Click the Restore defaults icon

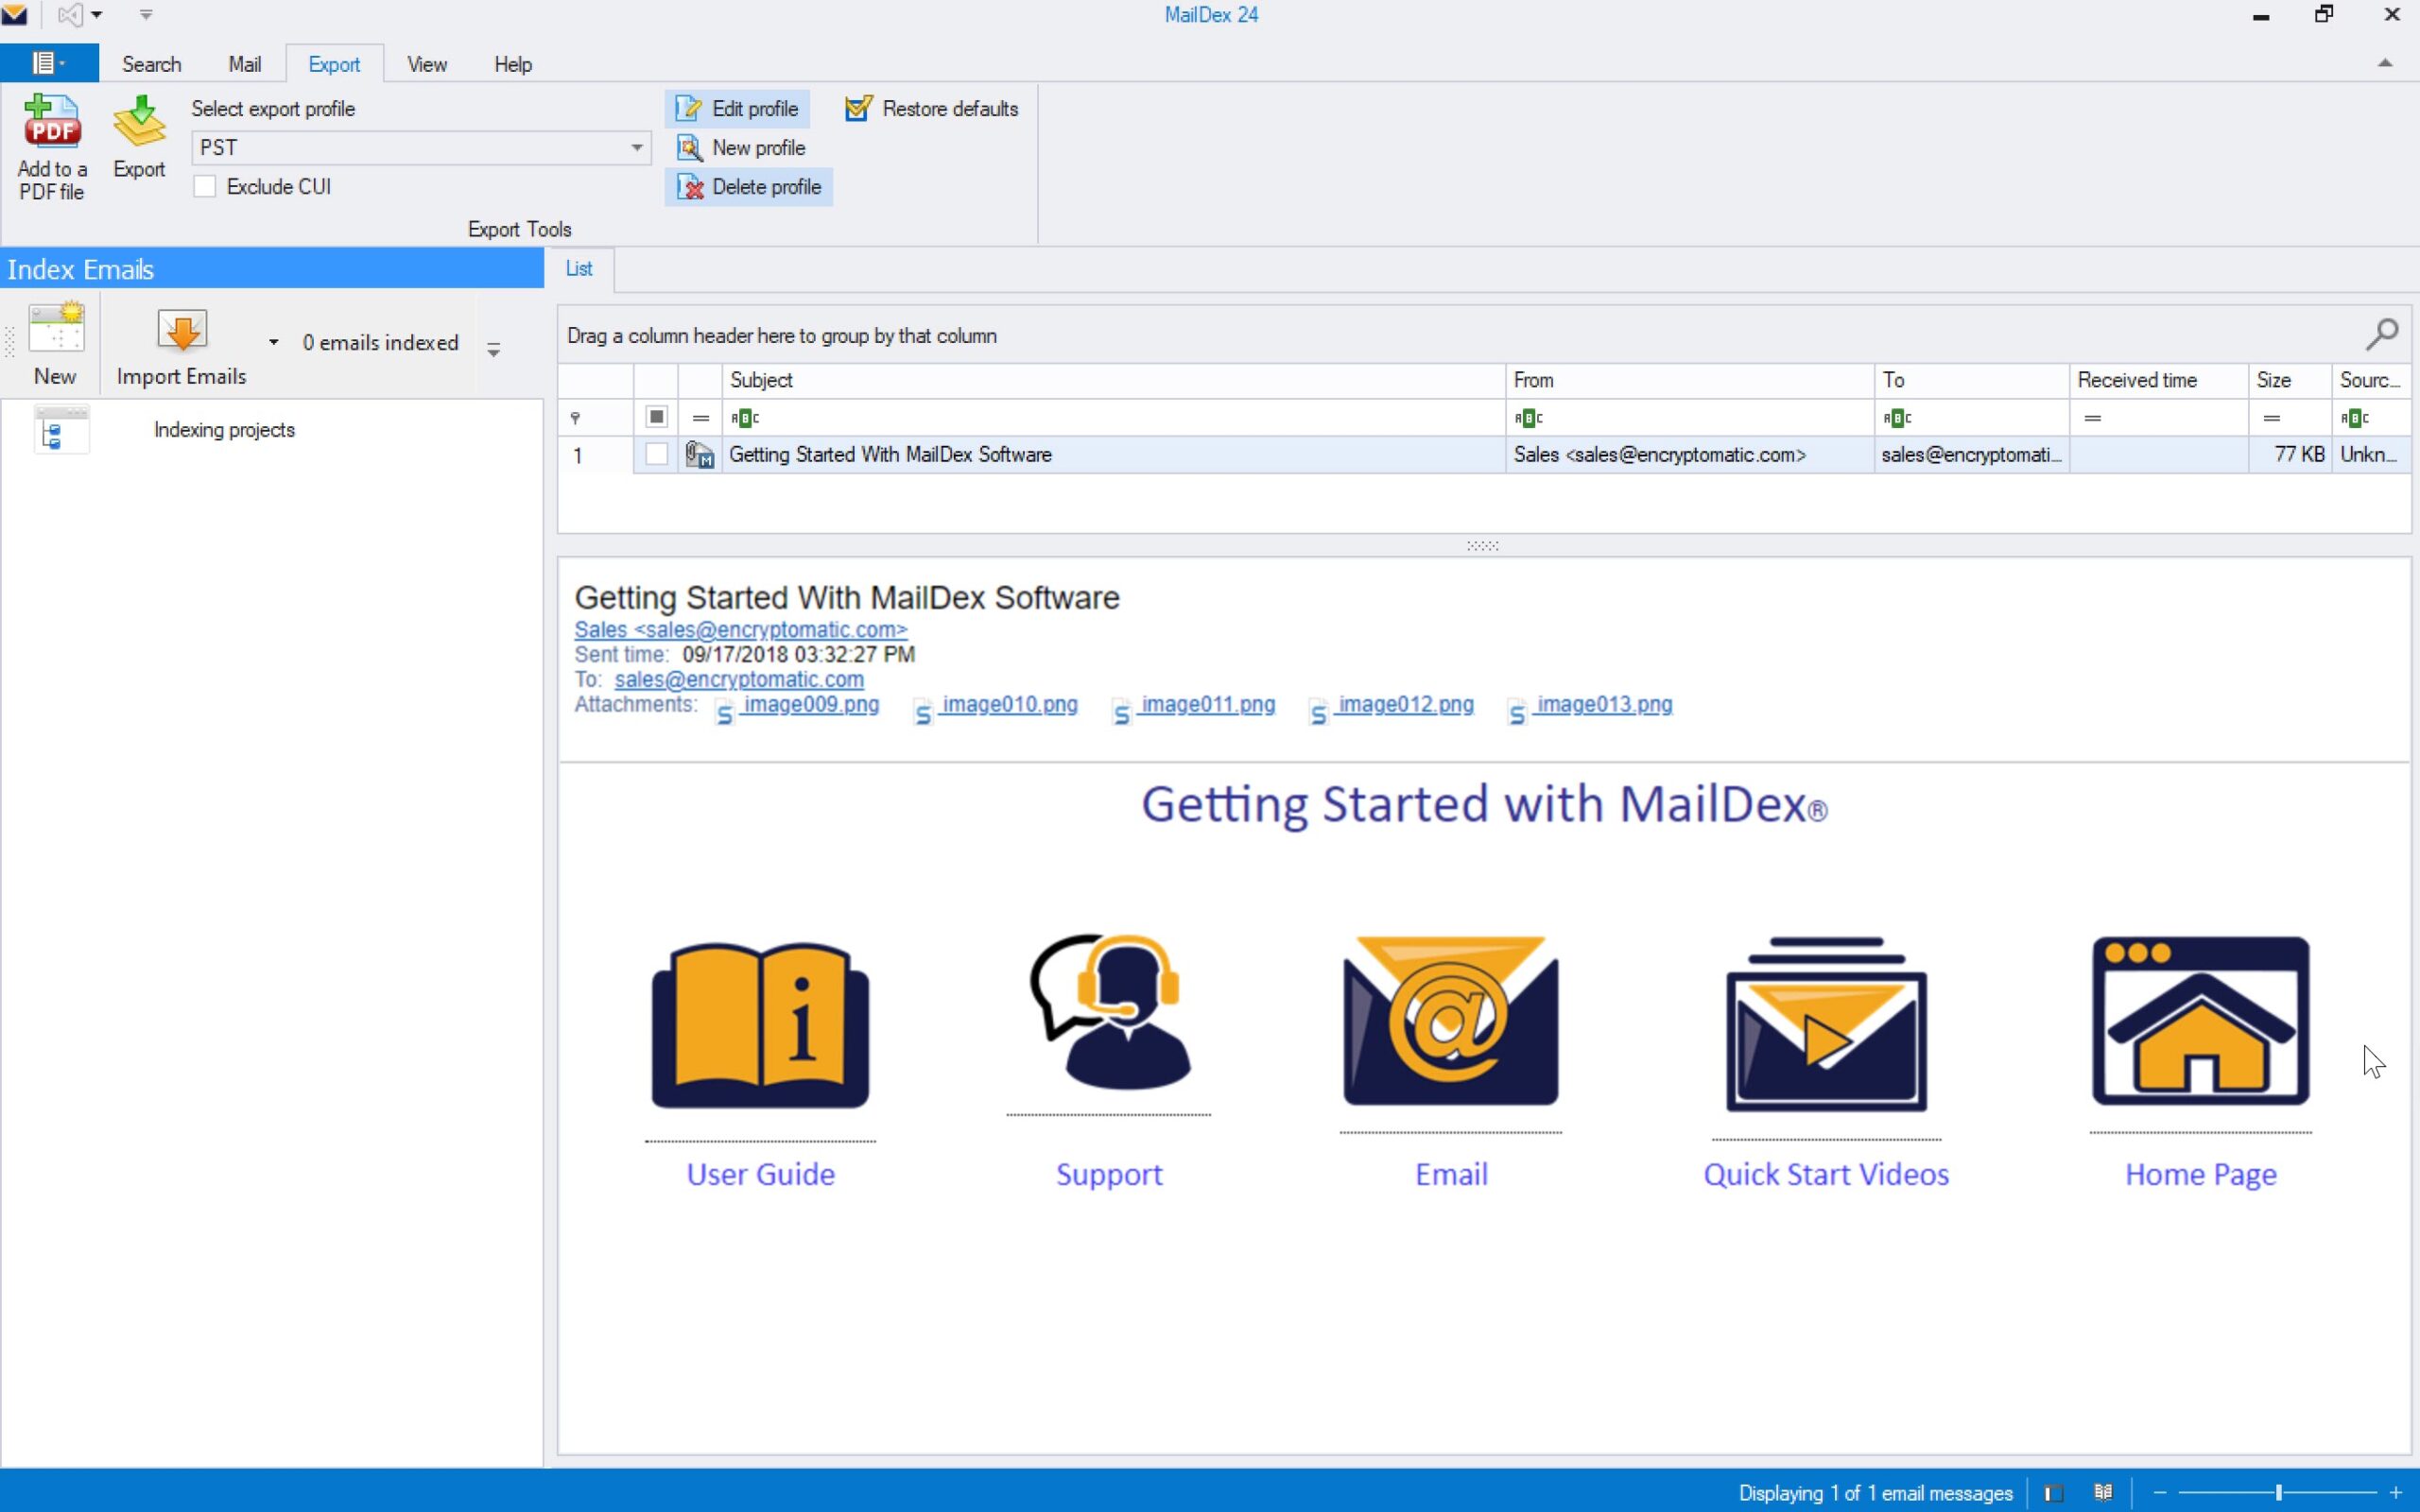click(858, 108)
